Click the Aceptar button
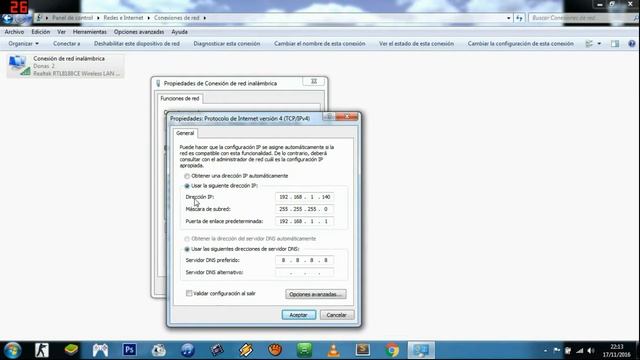 coord(298,315)
